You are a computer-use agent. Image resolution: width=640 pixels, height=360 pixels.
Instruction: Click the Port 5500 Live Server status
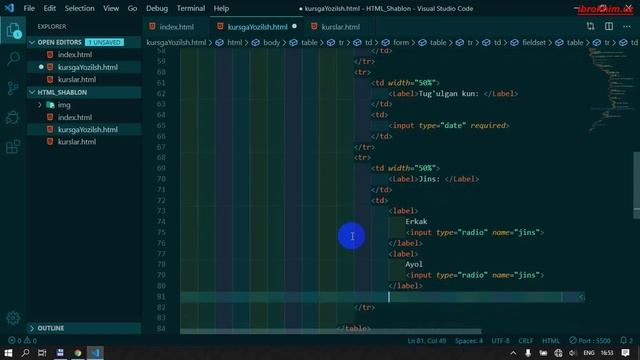(590, 340)
